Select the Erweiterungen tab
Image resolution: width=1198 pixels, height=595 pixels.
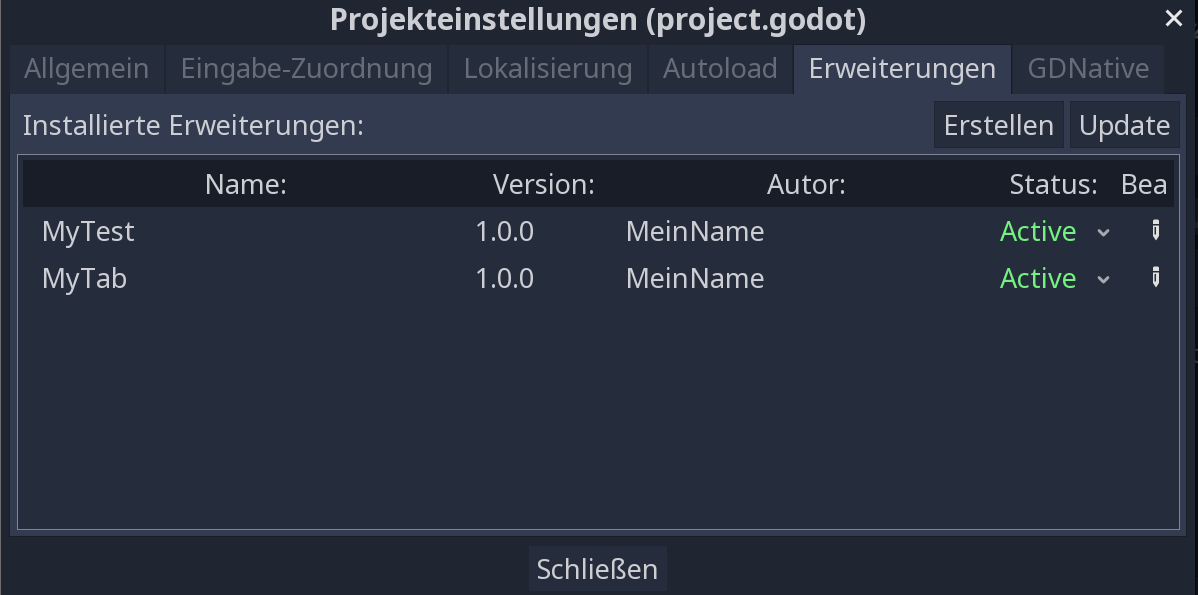(x=902, y=69)
